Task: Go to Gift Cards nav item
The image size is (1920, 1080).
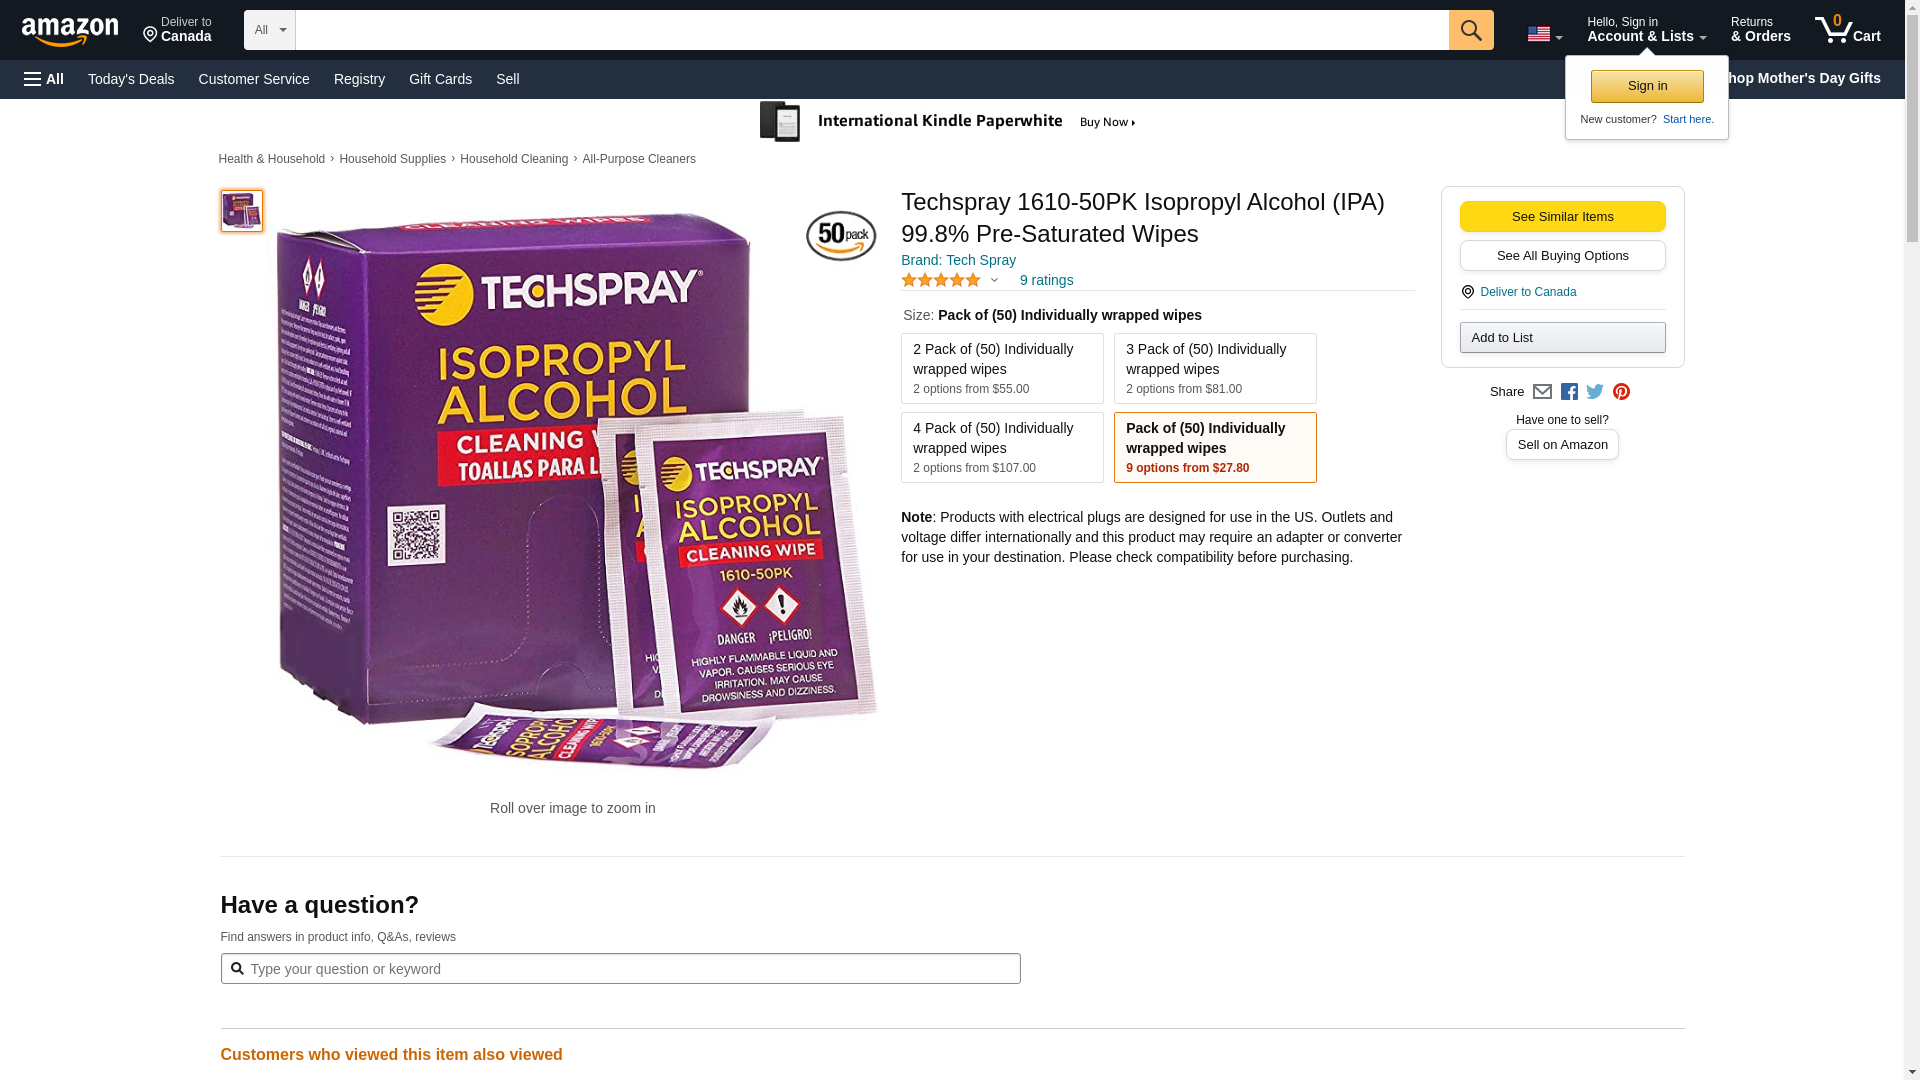Action: (440, 79)
